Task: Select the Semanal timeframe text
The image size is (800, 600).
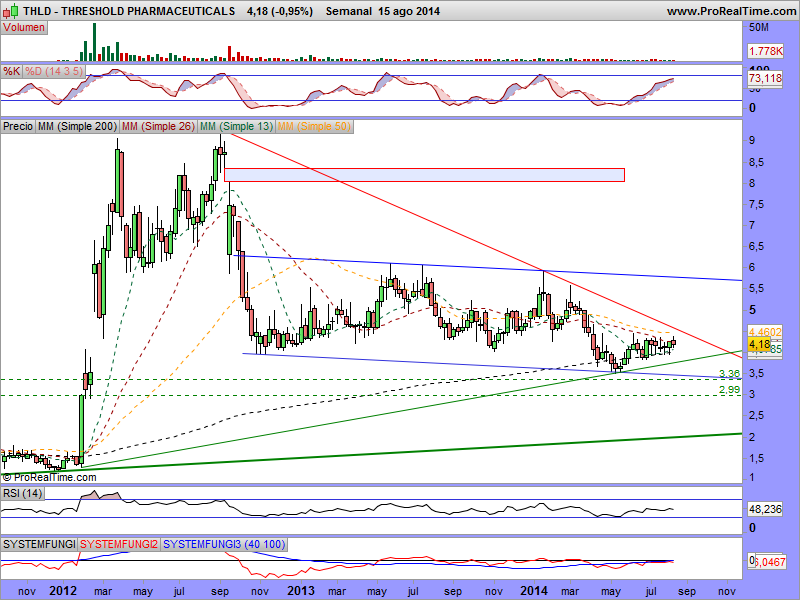Action: point(348,11)
